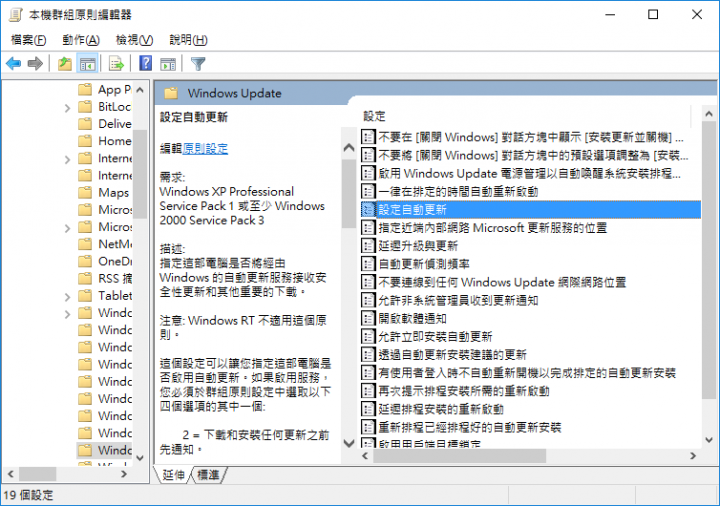The width and height of the screenshot is (720, 506).
Task: Select 一律在排定的時間自動重新啟動 setting
Action: 458,191
